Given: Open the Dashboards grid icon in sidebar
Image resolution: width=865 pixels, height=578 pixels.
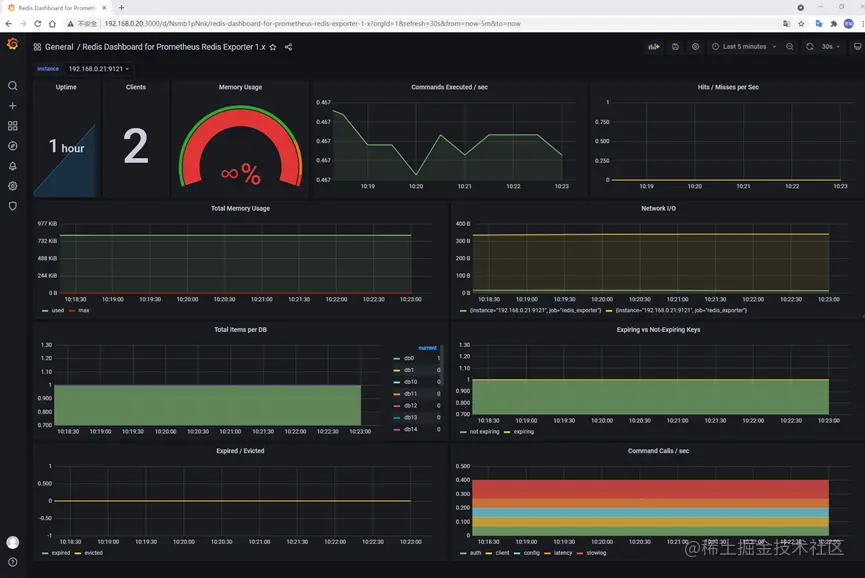Looking at the screenshot, I should tap(13, 126).
